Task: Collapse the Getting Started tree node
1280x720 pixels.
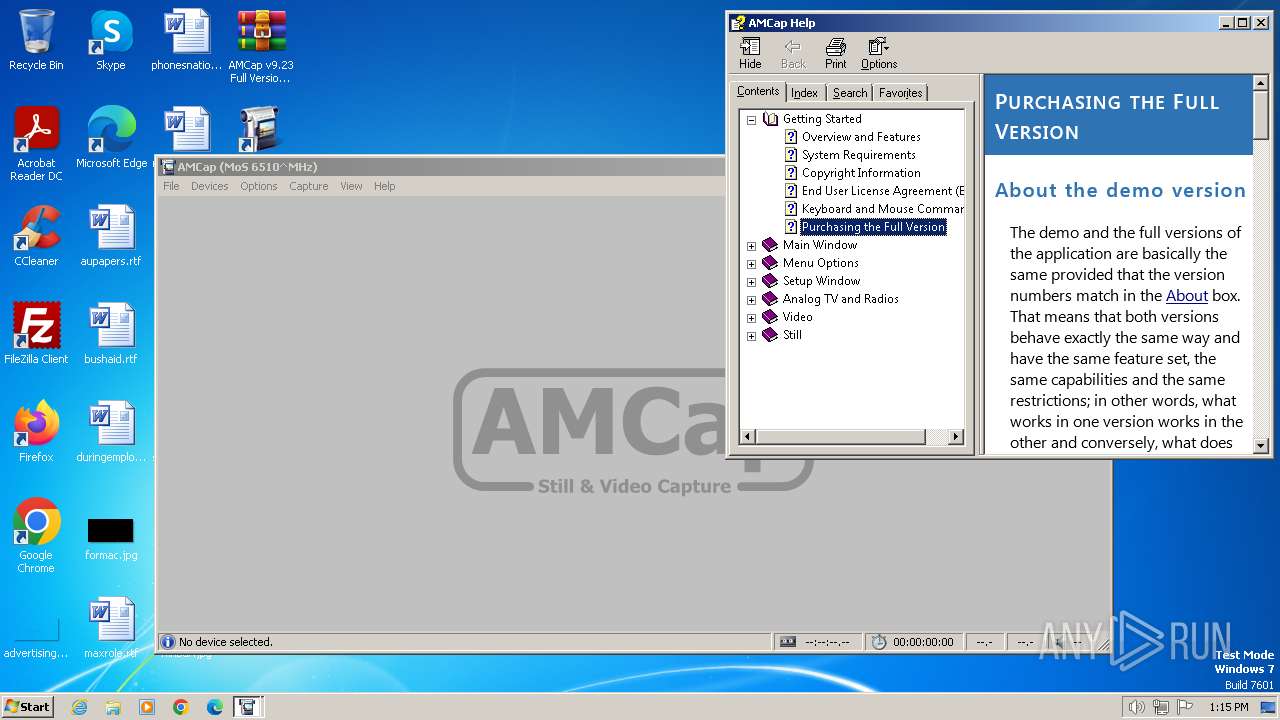Action: (751, 119)
